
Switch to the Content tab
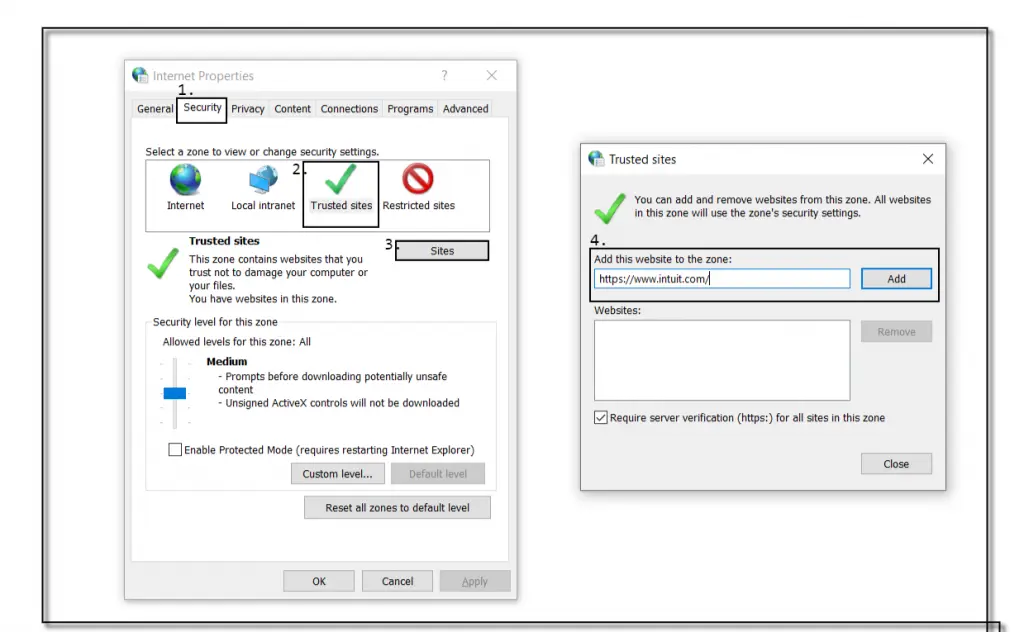click(293, 109)
